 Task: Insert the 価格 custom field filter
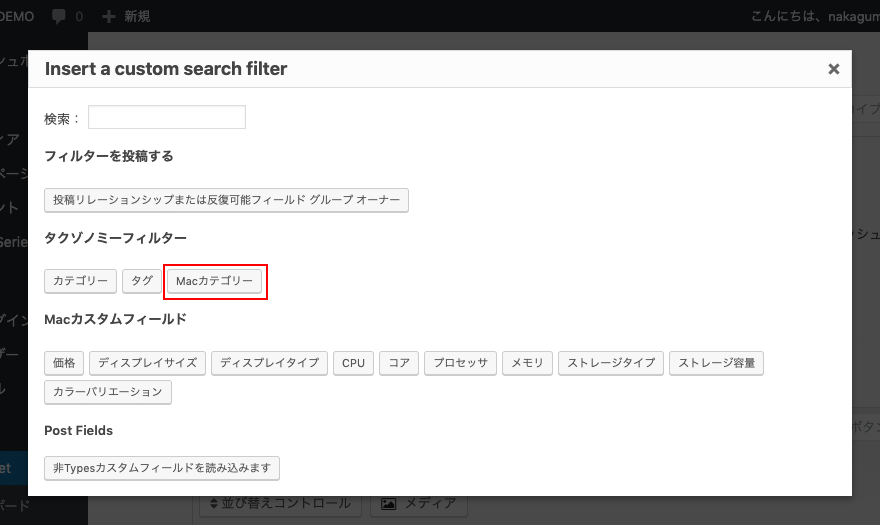pos(64,363)
